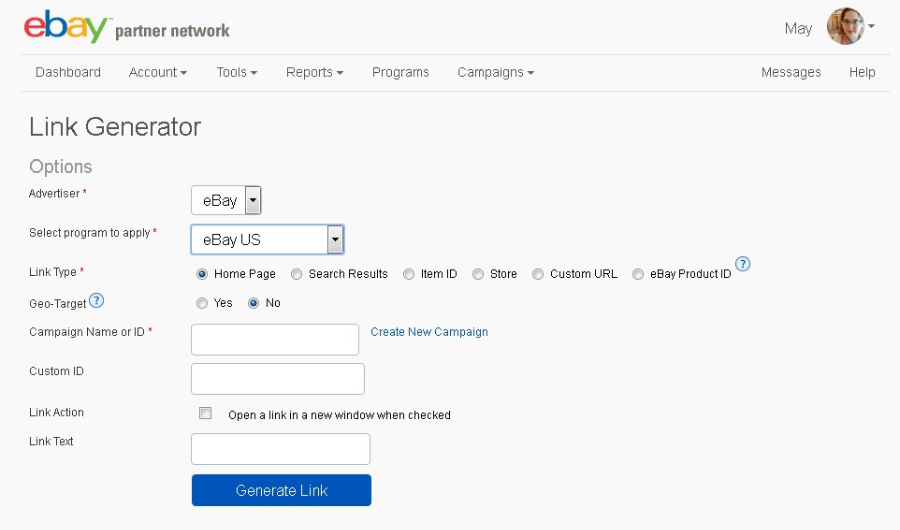Go to the Dashboard menu item
Screen dimensions: 900x530
click(x=68, y=72)
